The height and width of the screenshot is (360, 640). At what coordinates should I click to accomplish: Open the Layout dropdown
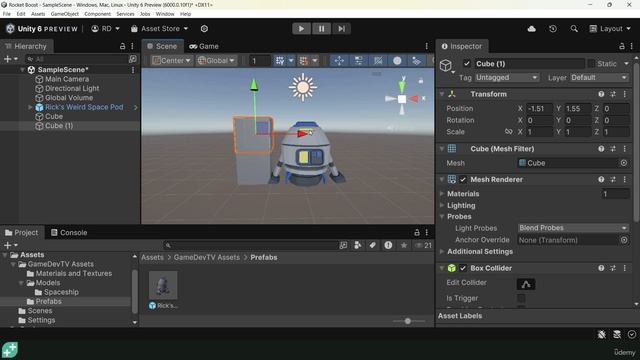610,29
